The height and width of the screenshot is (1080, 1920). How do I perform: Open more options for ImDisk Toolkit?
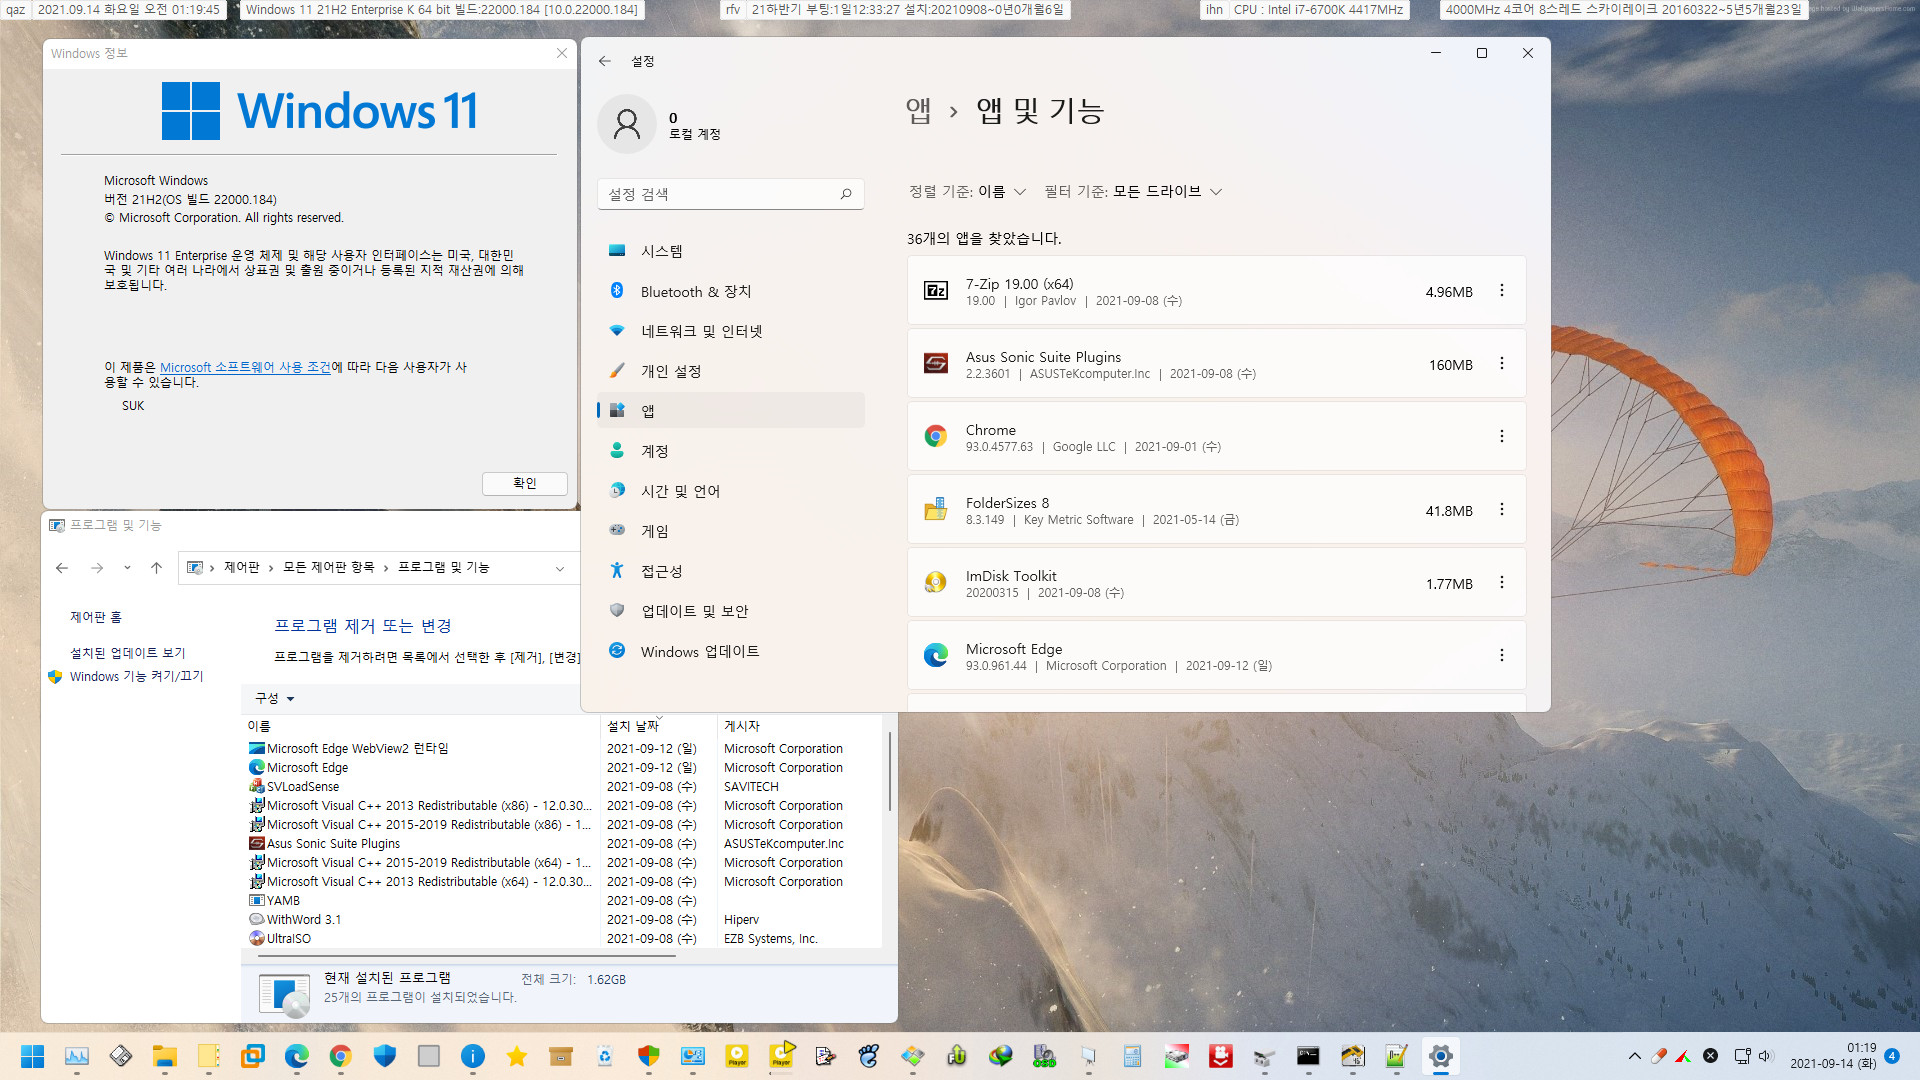tap(1501, 582)
